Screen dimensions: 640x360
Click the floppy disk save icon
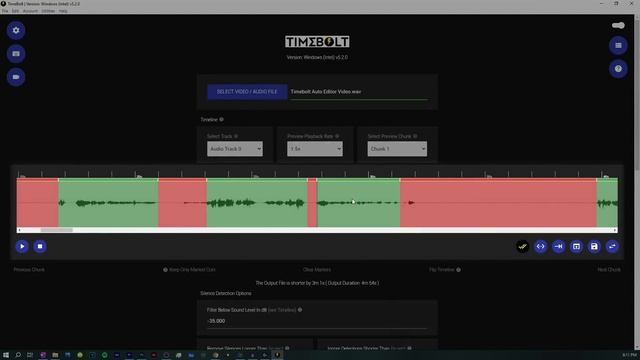[x=594, y=246]
